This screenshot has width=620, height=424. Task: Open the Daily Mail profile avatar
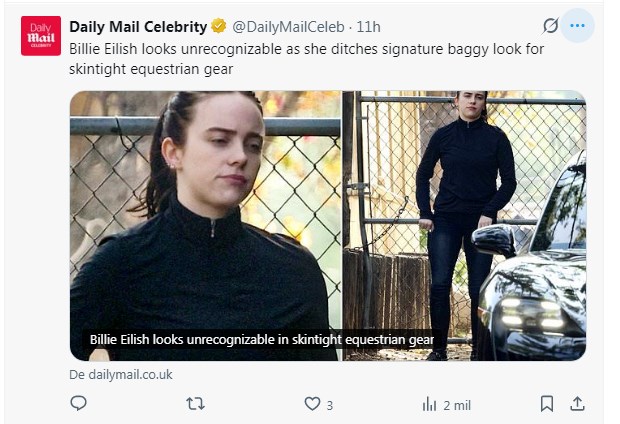click(x=41, y=36)
